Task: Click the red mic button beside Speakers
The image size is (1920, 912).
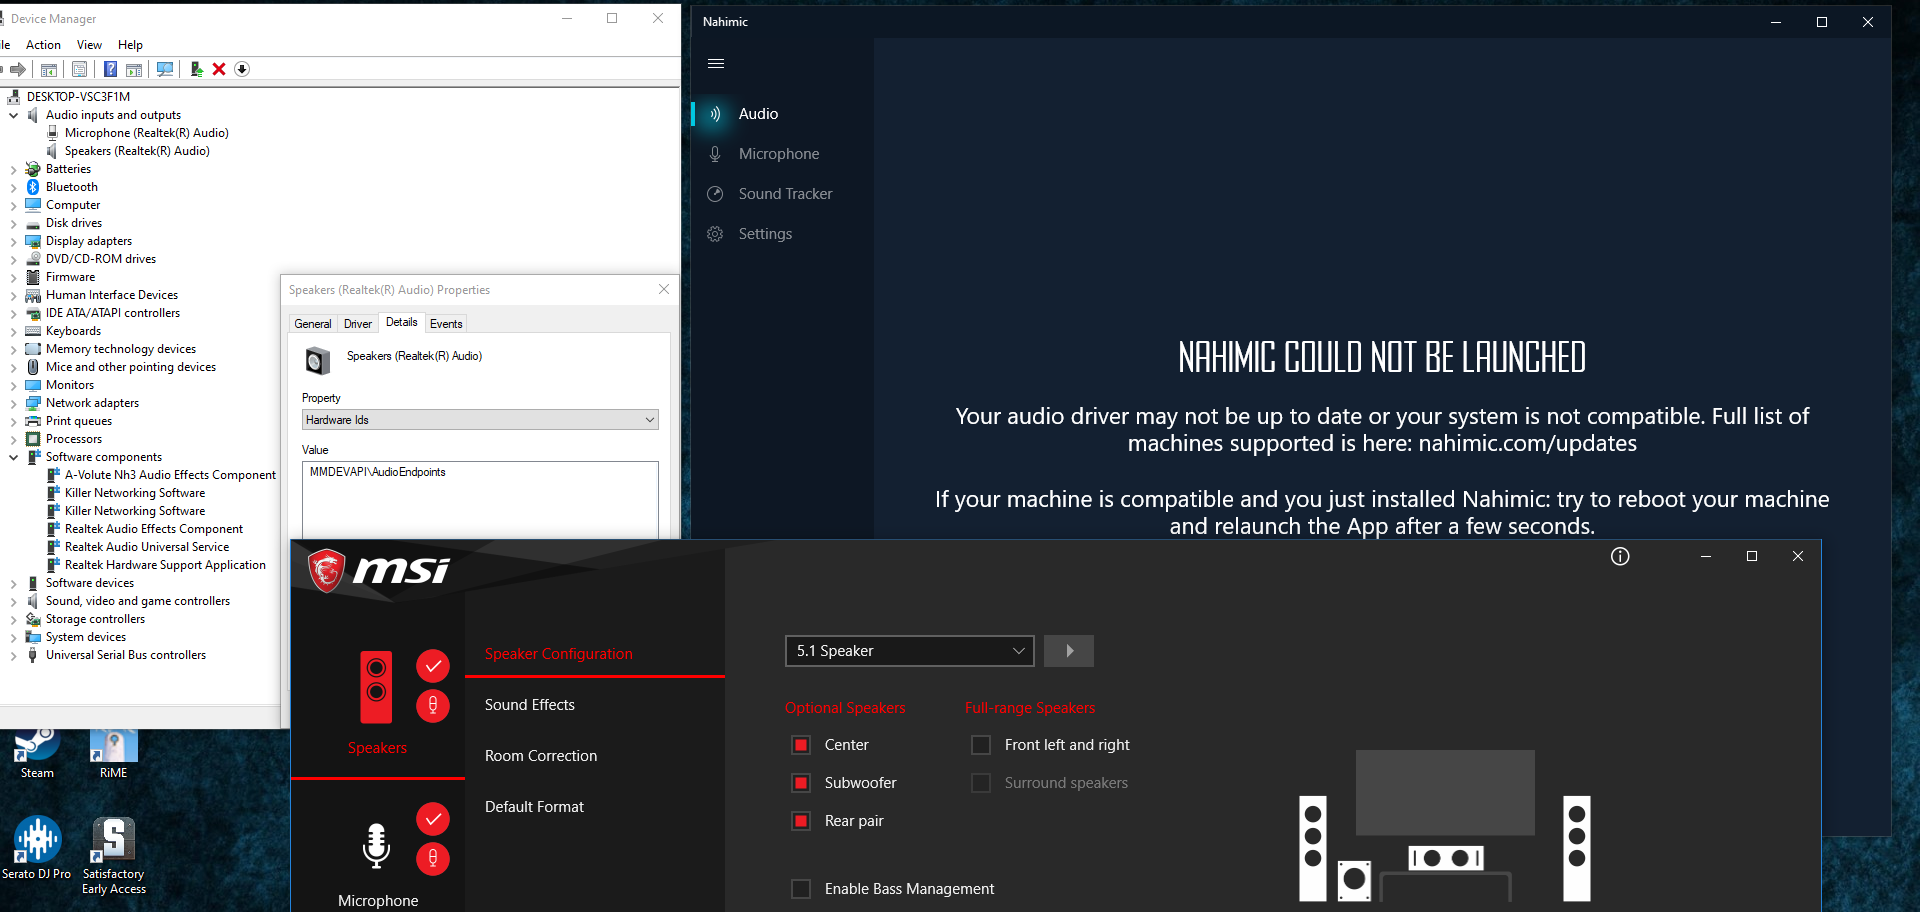Action: (433, 705)
